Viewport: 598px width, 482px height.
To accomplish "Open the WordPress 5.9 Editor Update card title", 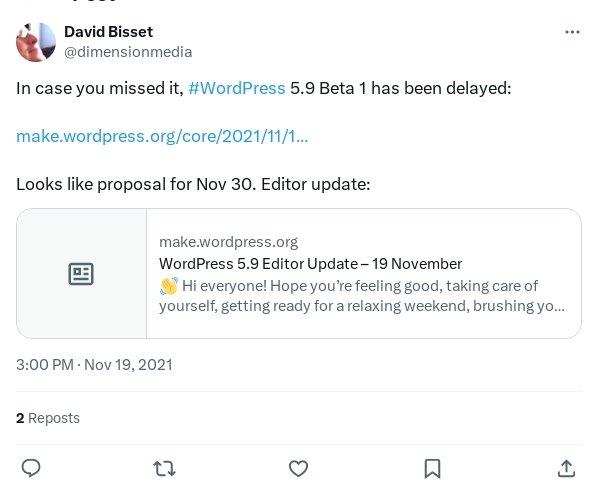I will point(310,264).
